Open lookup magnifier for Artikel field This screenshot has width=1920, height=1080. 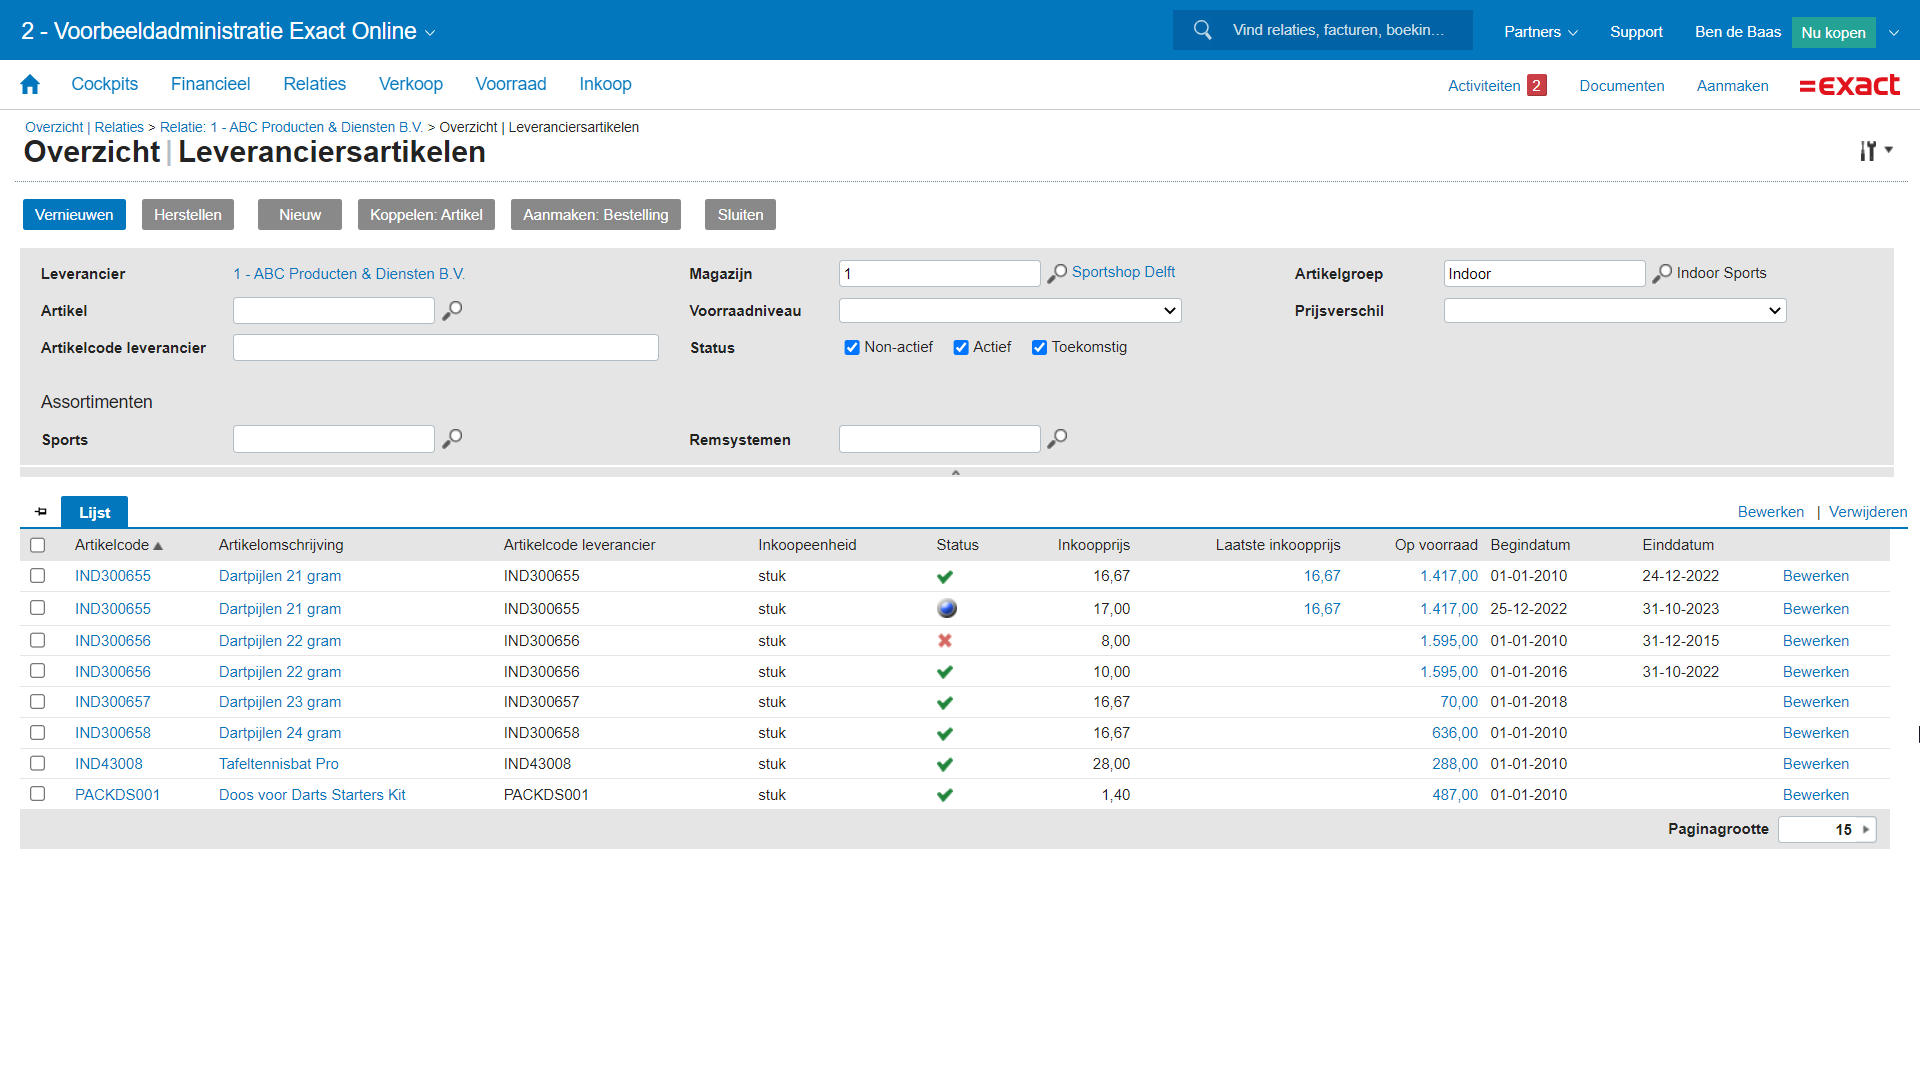click(x=452, y=311)
